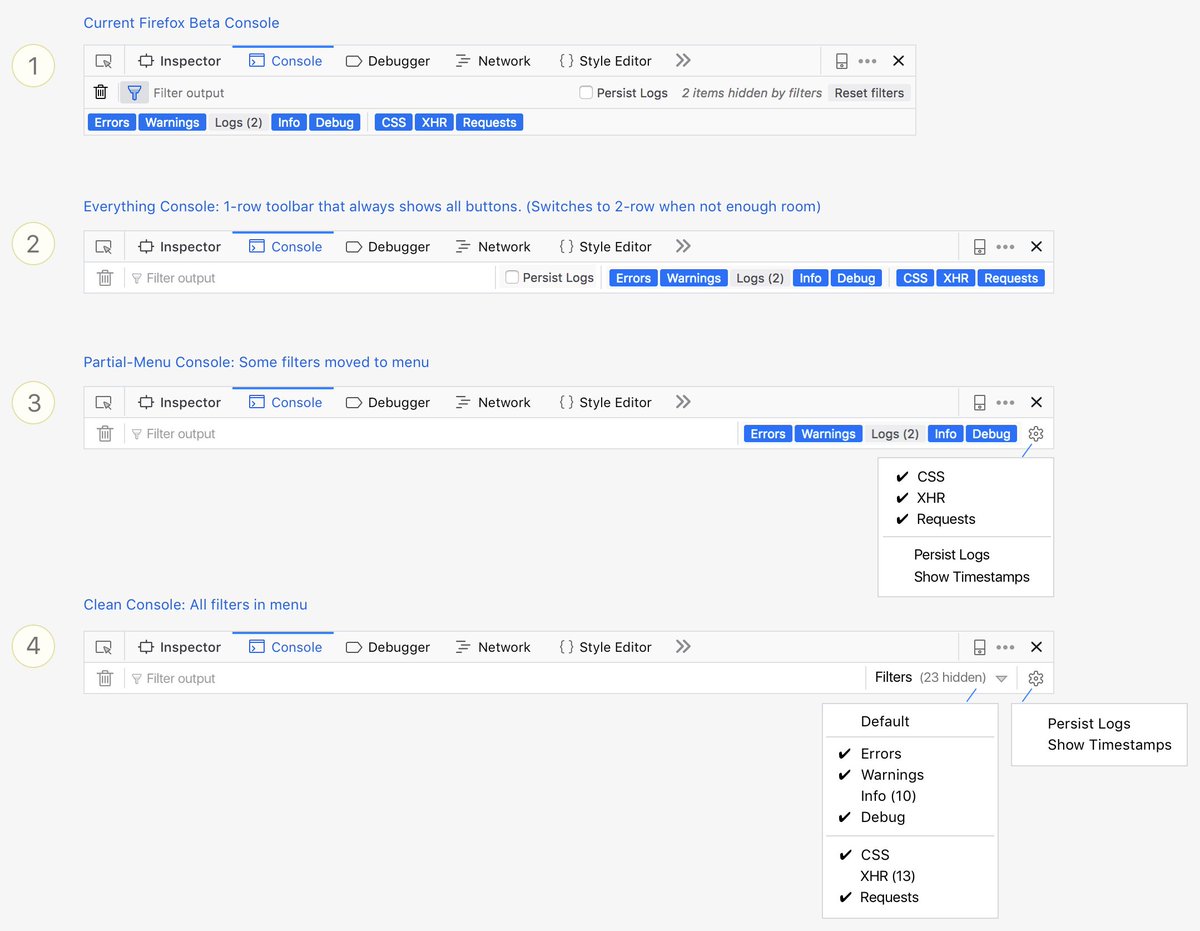
Task: Click Filter output field in mockup 4
Action: point(495,678)
